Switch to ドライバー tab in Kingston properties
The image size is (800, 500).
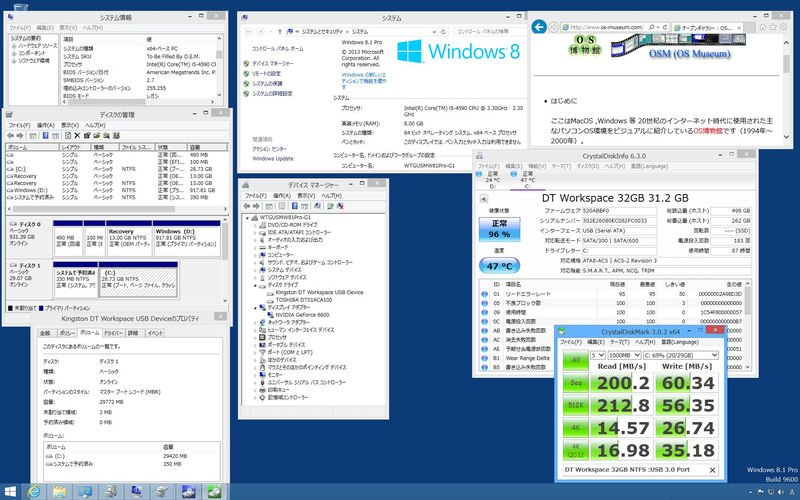[113, 333]
